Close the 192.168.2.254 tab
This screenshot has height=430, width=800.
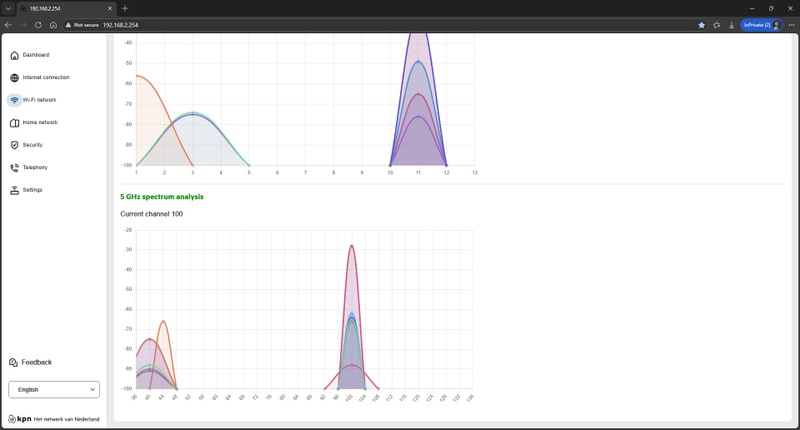pos(110,8)
